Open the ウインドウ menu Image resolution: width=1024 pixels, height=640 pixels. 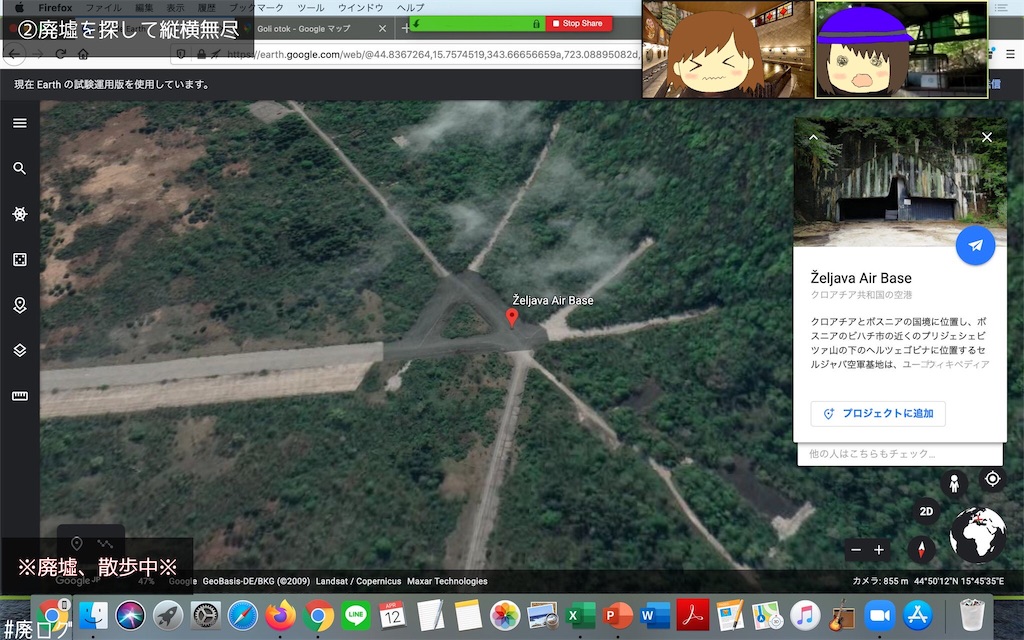coord(360,8)
